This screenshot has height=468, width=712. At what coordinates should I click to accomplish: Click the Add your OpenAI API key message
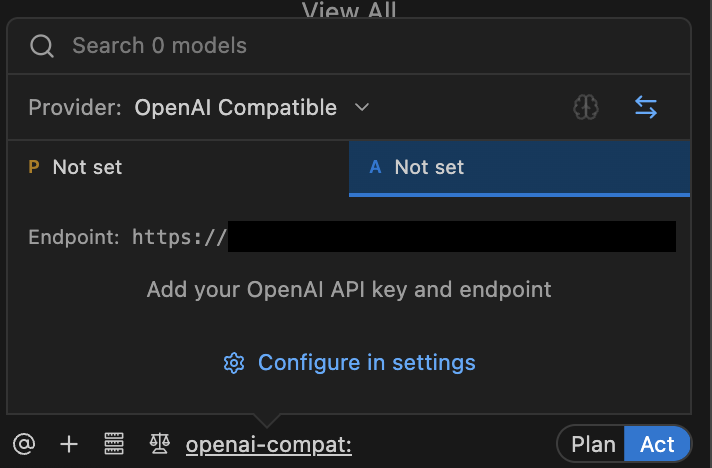(349, 290)
